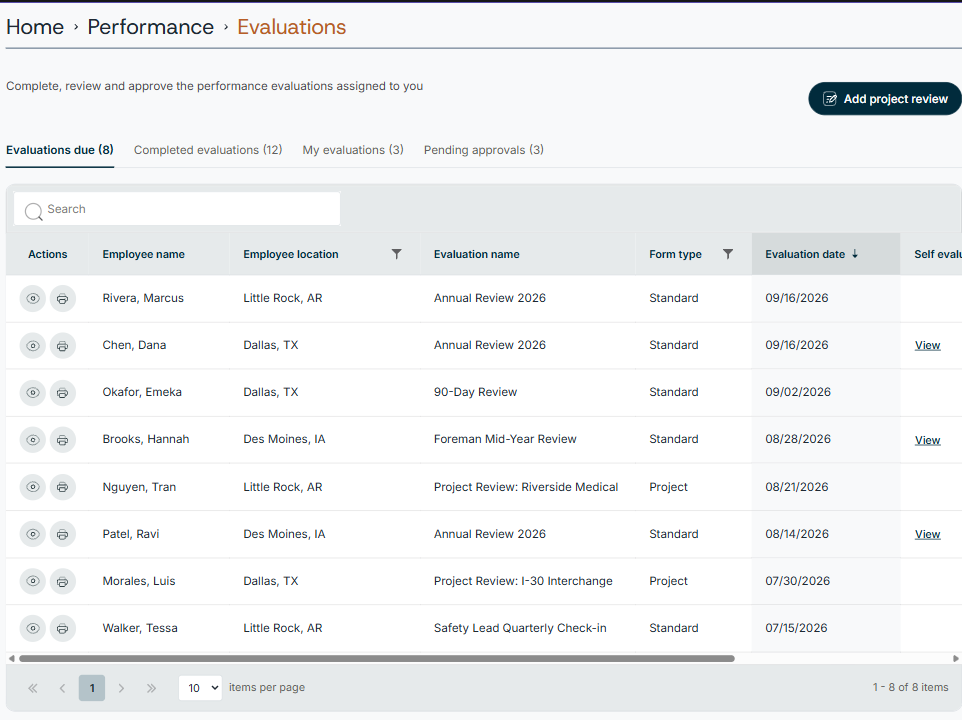Click the date 07/30/2026
This screenshot has height=720, width=962.
point(798,581)
